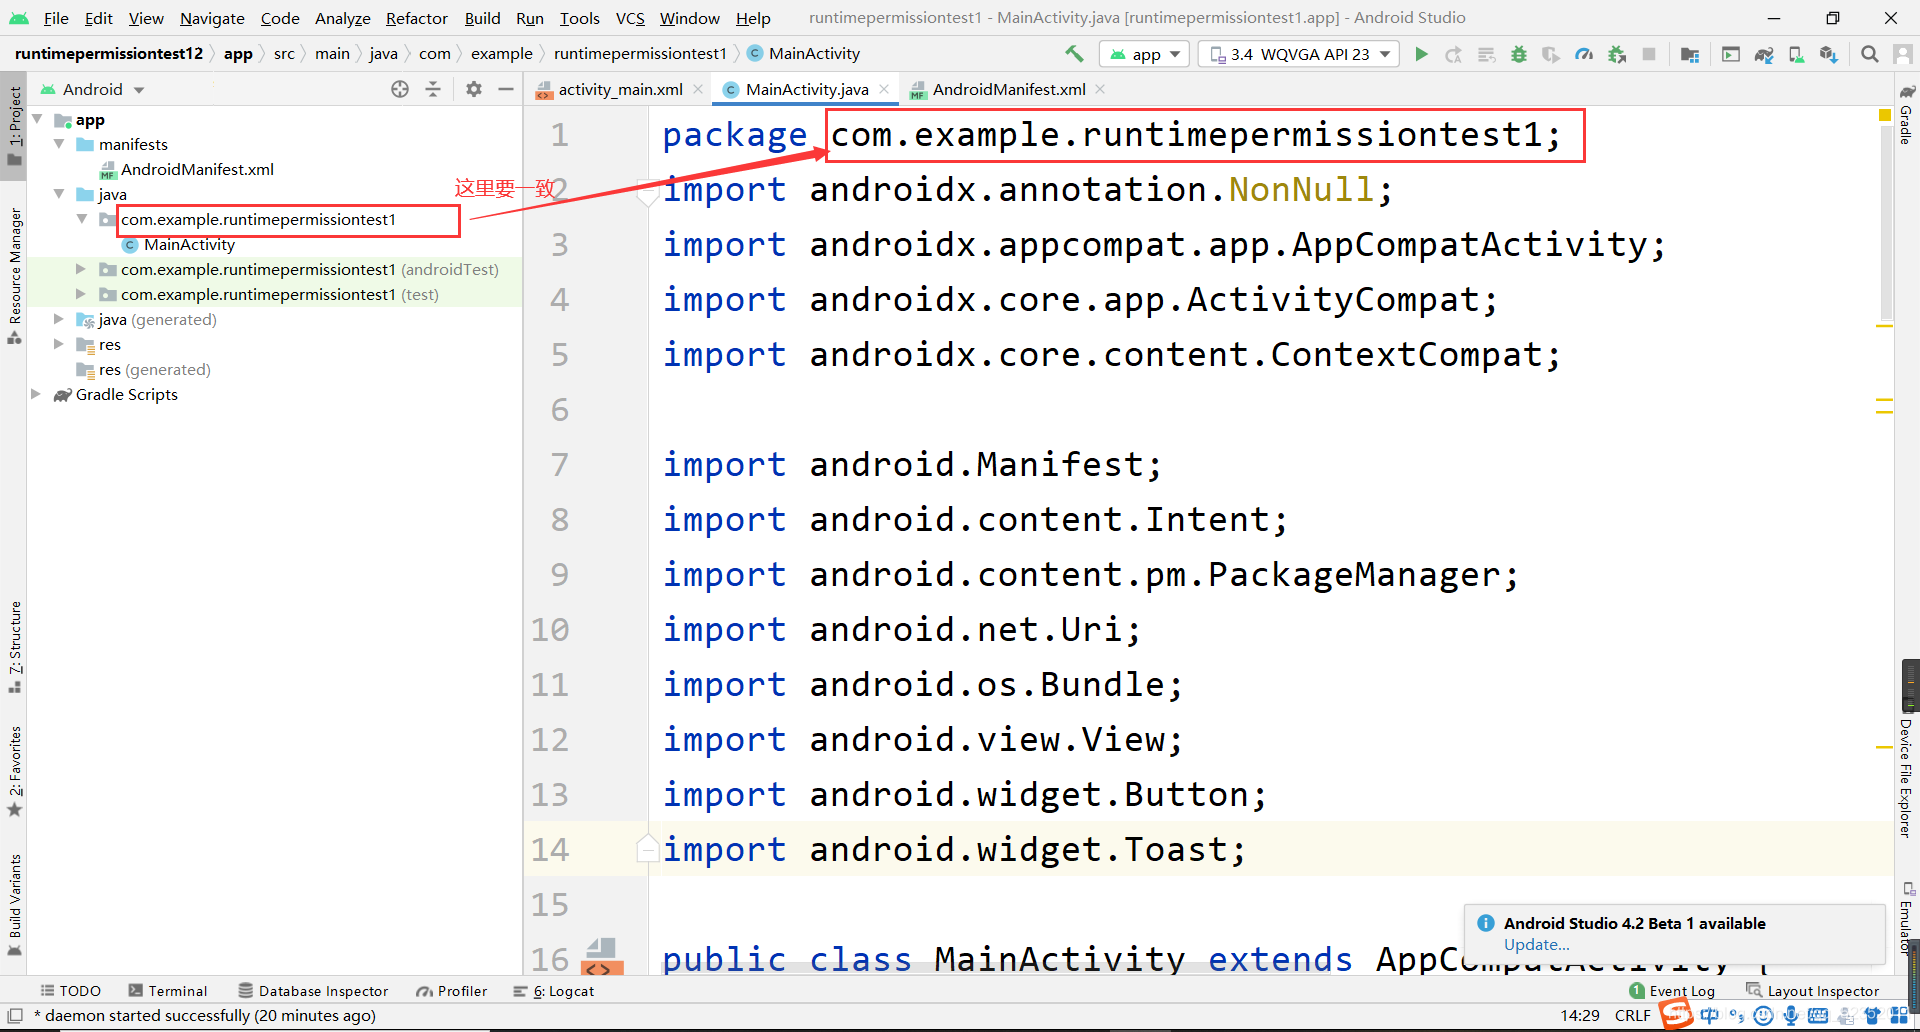1920x1032 pixels.
Task: Open Project Structure icon in toolbar
Action: point(1690,54)
